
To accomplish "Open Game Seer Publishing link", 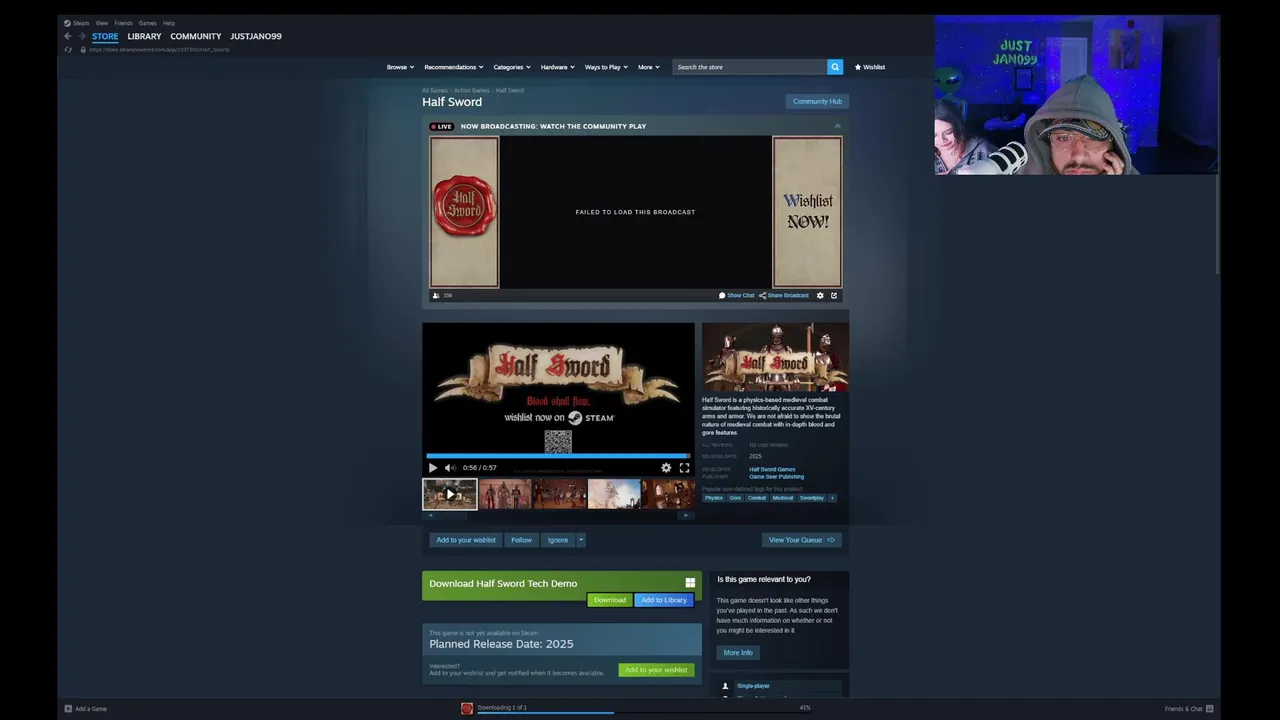I will click(x=776, y=476).
